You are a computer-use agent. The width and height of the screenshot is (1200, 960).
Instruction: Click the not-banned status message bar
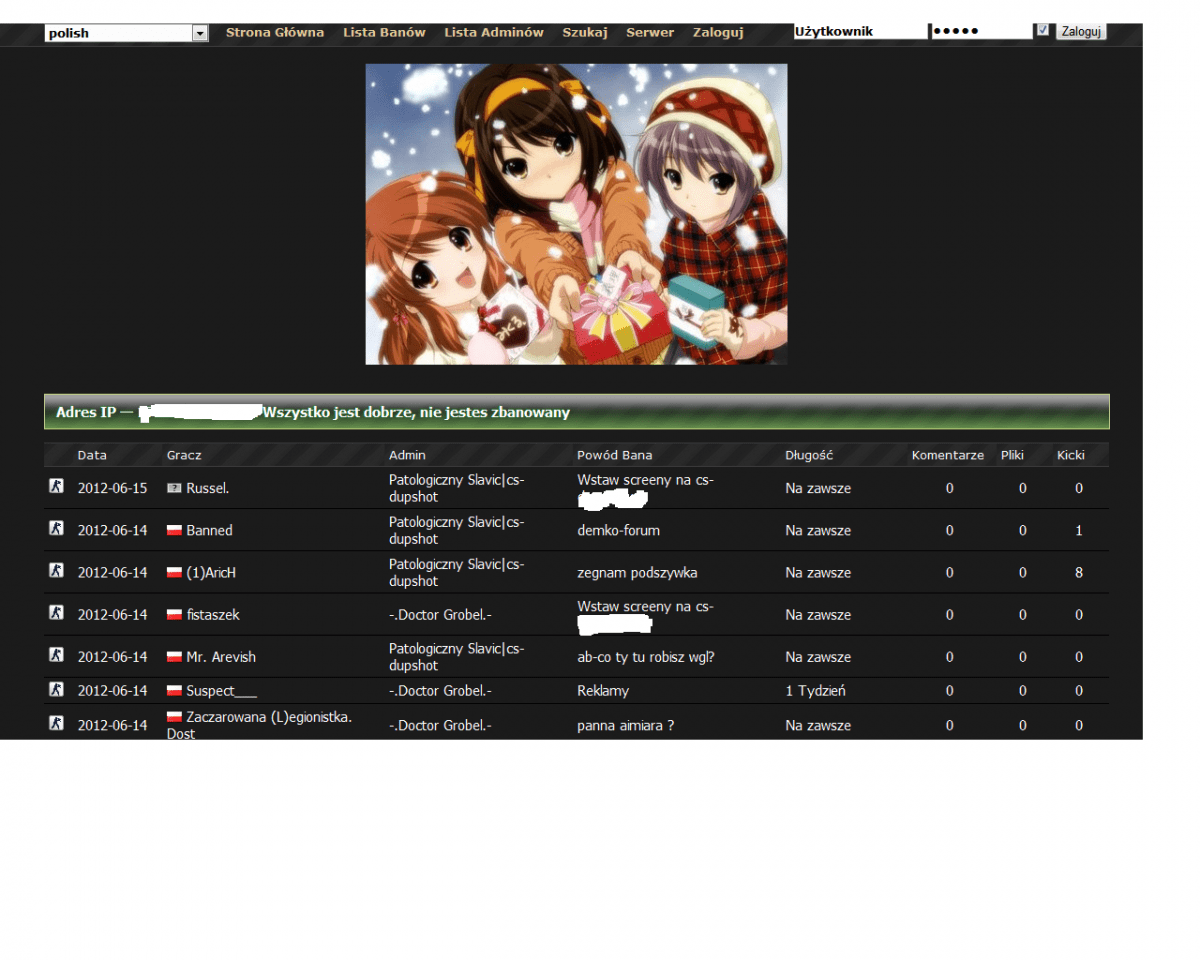click(x=577, y=412)
